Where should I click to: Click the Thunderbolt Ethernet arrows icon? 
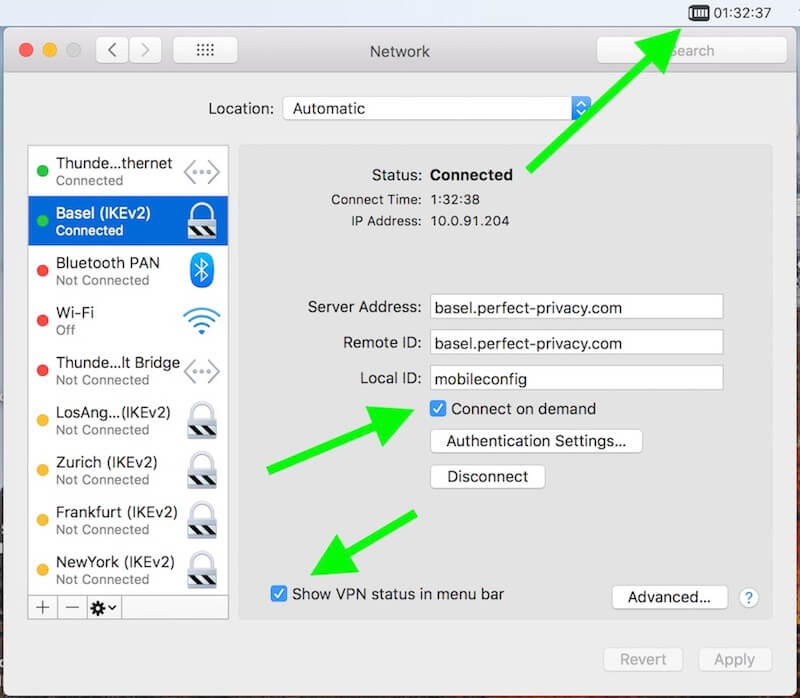point(202,172)
